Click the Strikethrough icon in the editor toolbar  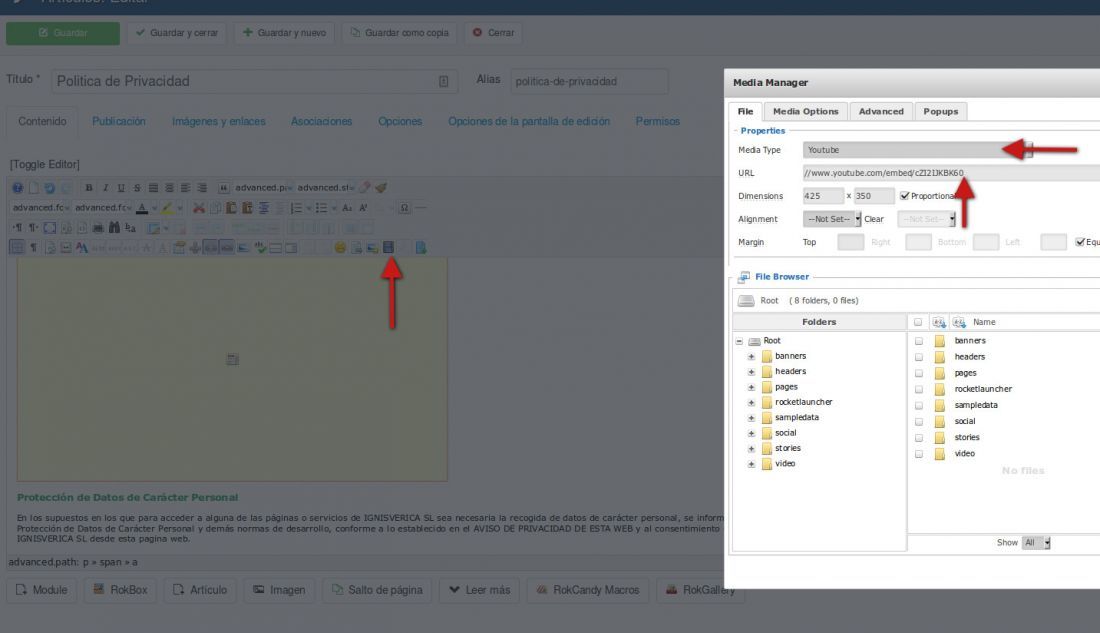[137, 187]
